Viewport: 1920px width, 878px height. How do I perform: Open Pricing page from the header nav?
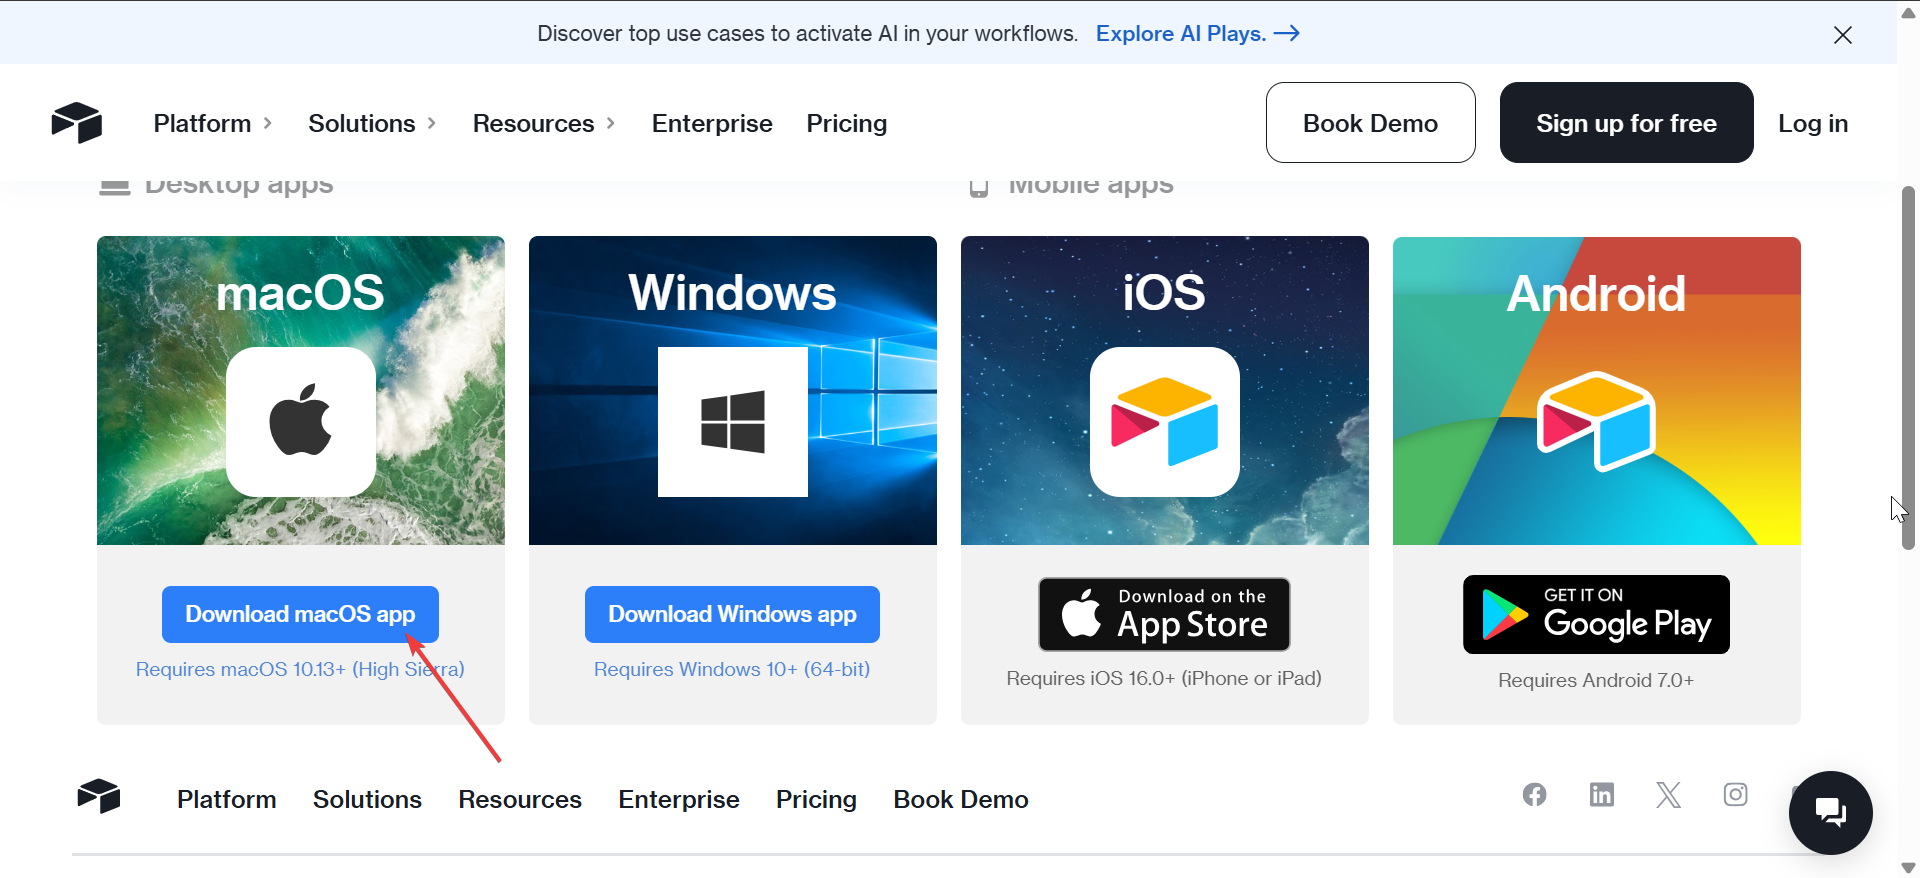click(x=847, y=123)
